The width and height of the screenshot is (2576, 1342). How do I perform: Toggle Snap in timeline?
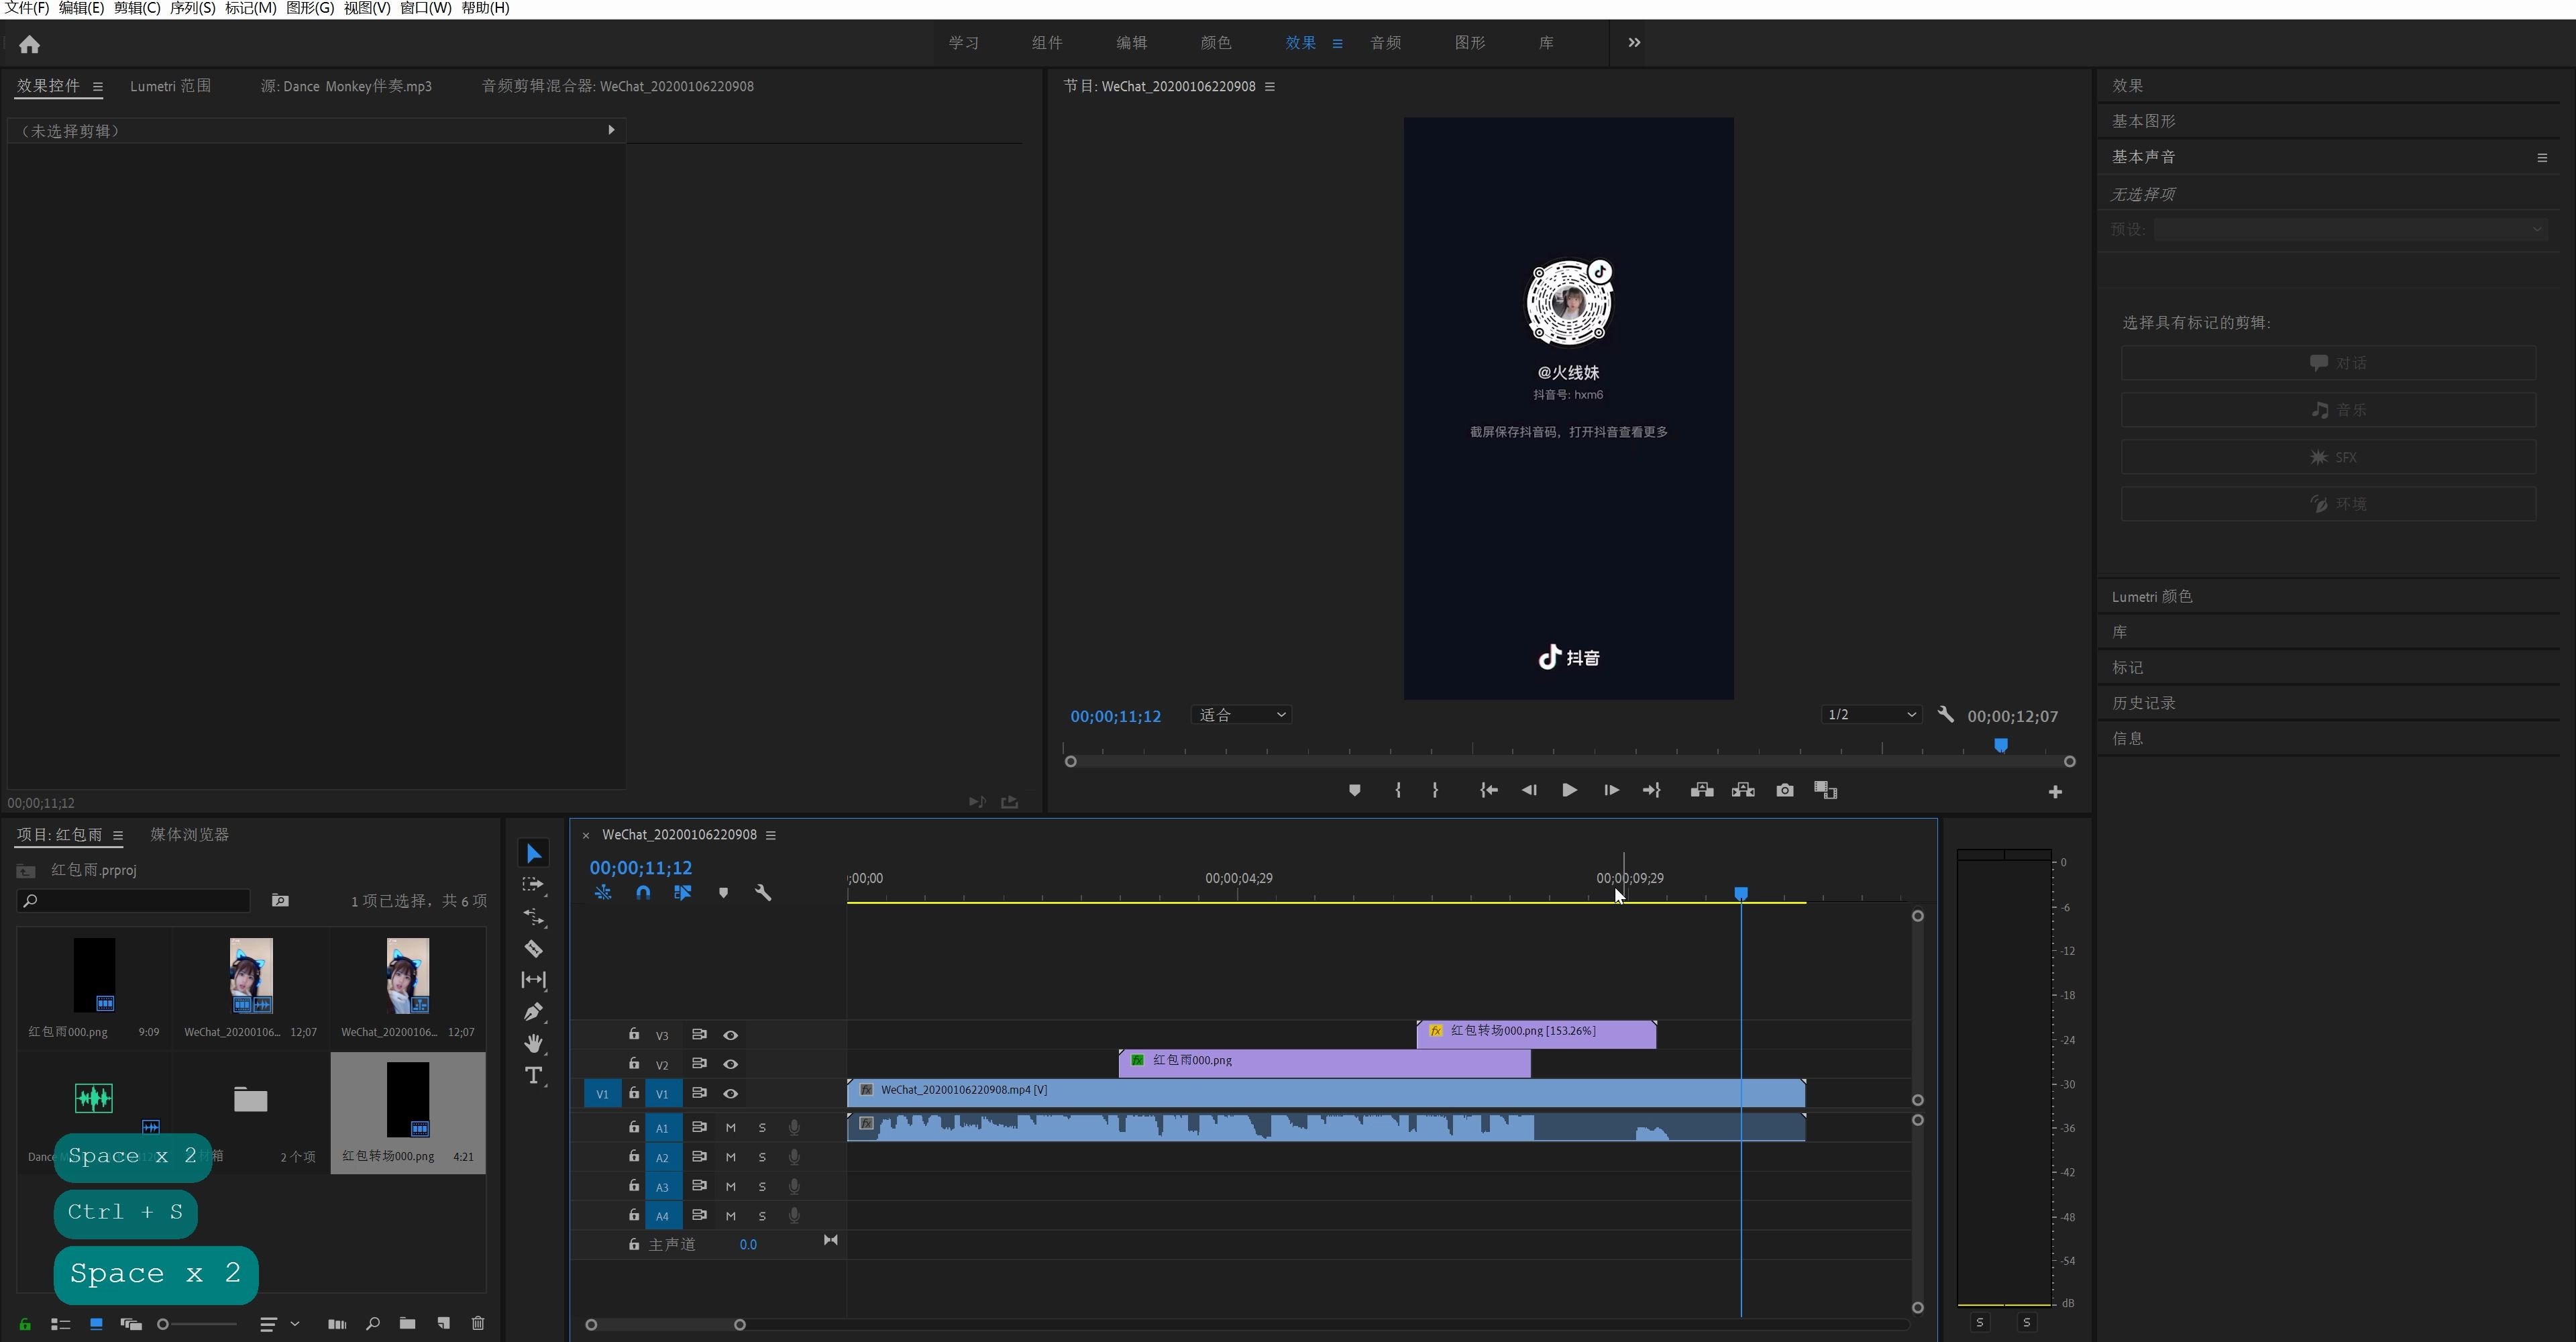point(642,892)
